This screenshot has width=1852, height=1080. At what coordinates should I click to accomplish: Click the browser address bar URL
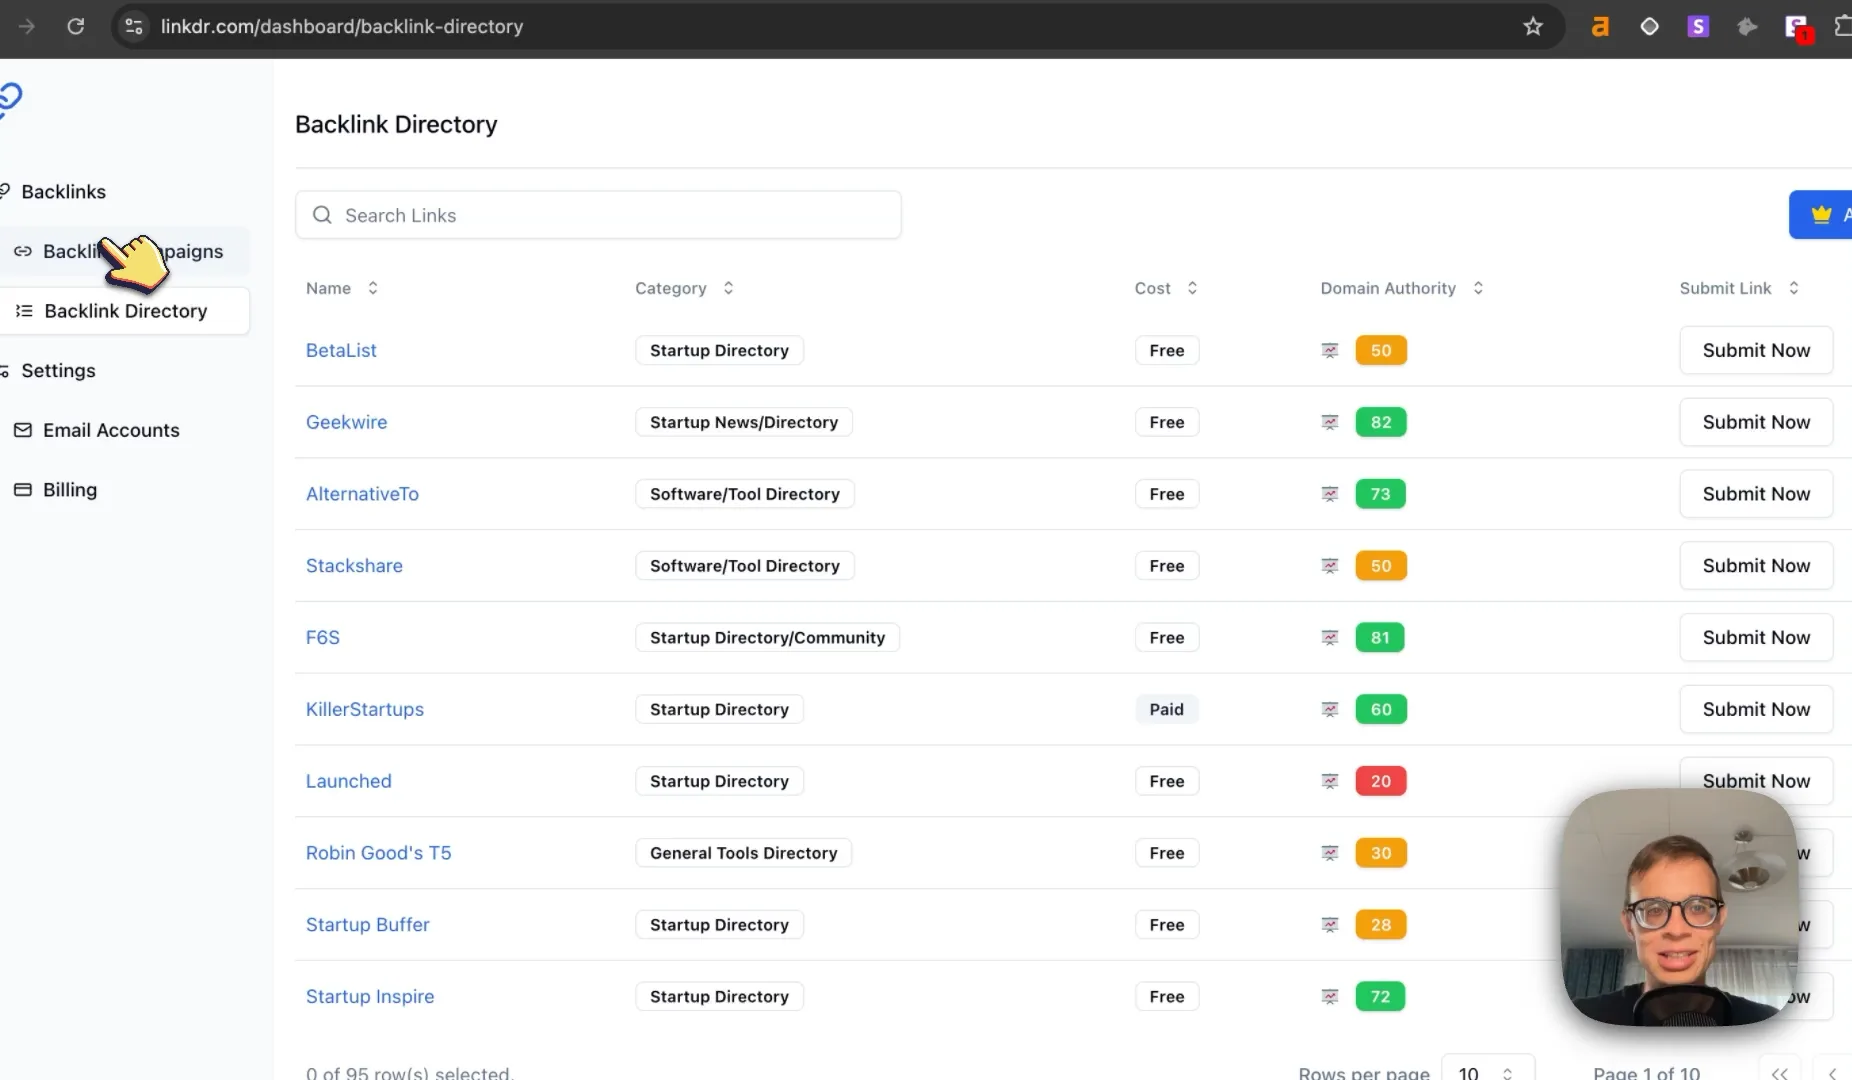point(342,27)
